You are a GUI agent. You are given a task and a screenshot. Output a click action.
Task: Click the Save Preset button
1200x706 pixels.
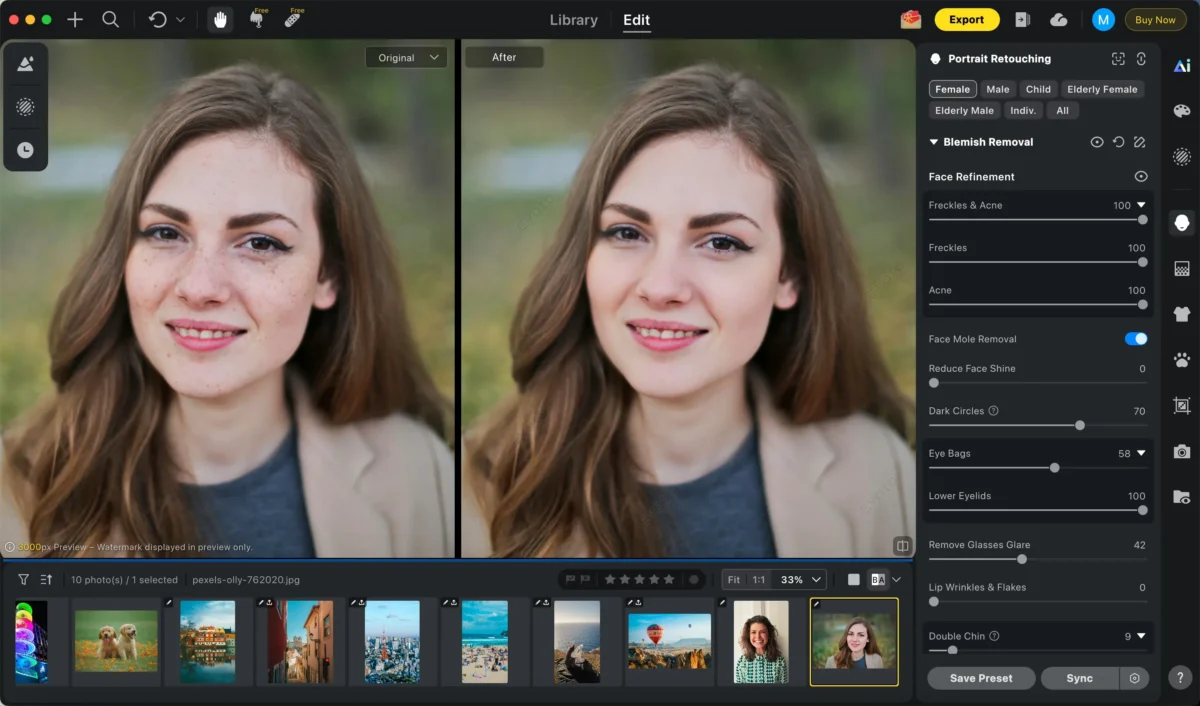980,678
